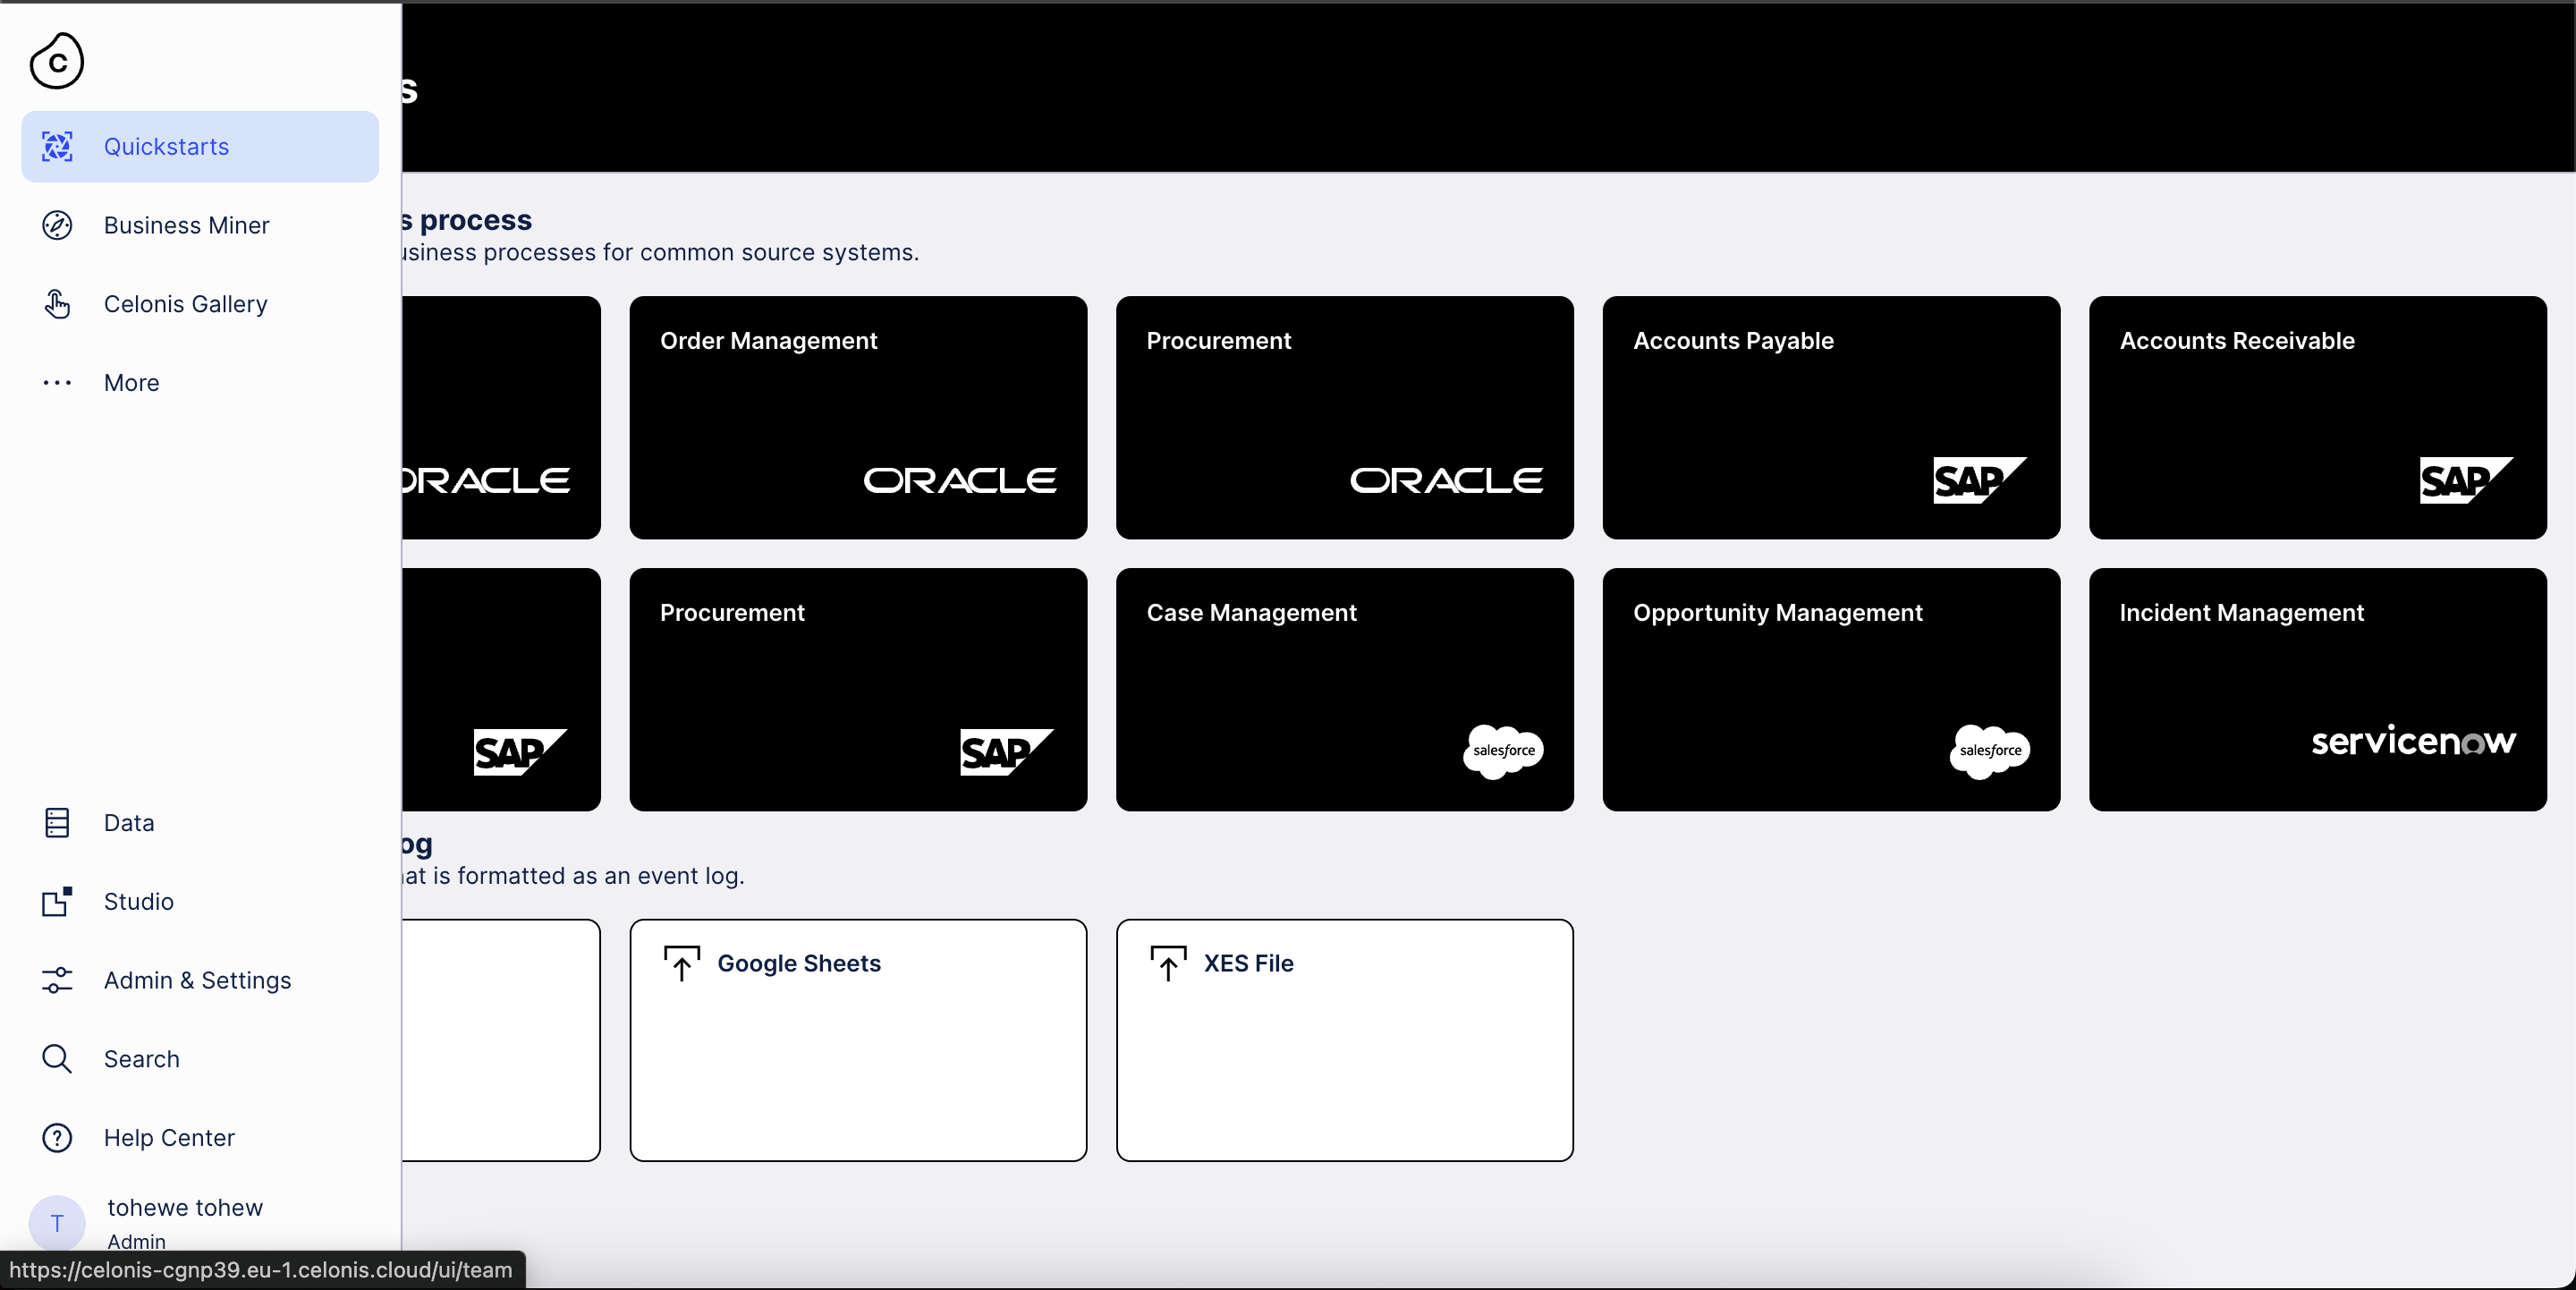Click the Salesforce logo on Case Management
This screenshot has width=2576, height=1290.
pos(1503,751)
